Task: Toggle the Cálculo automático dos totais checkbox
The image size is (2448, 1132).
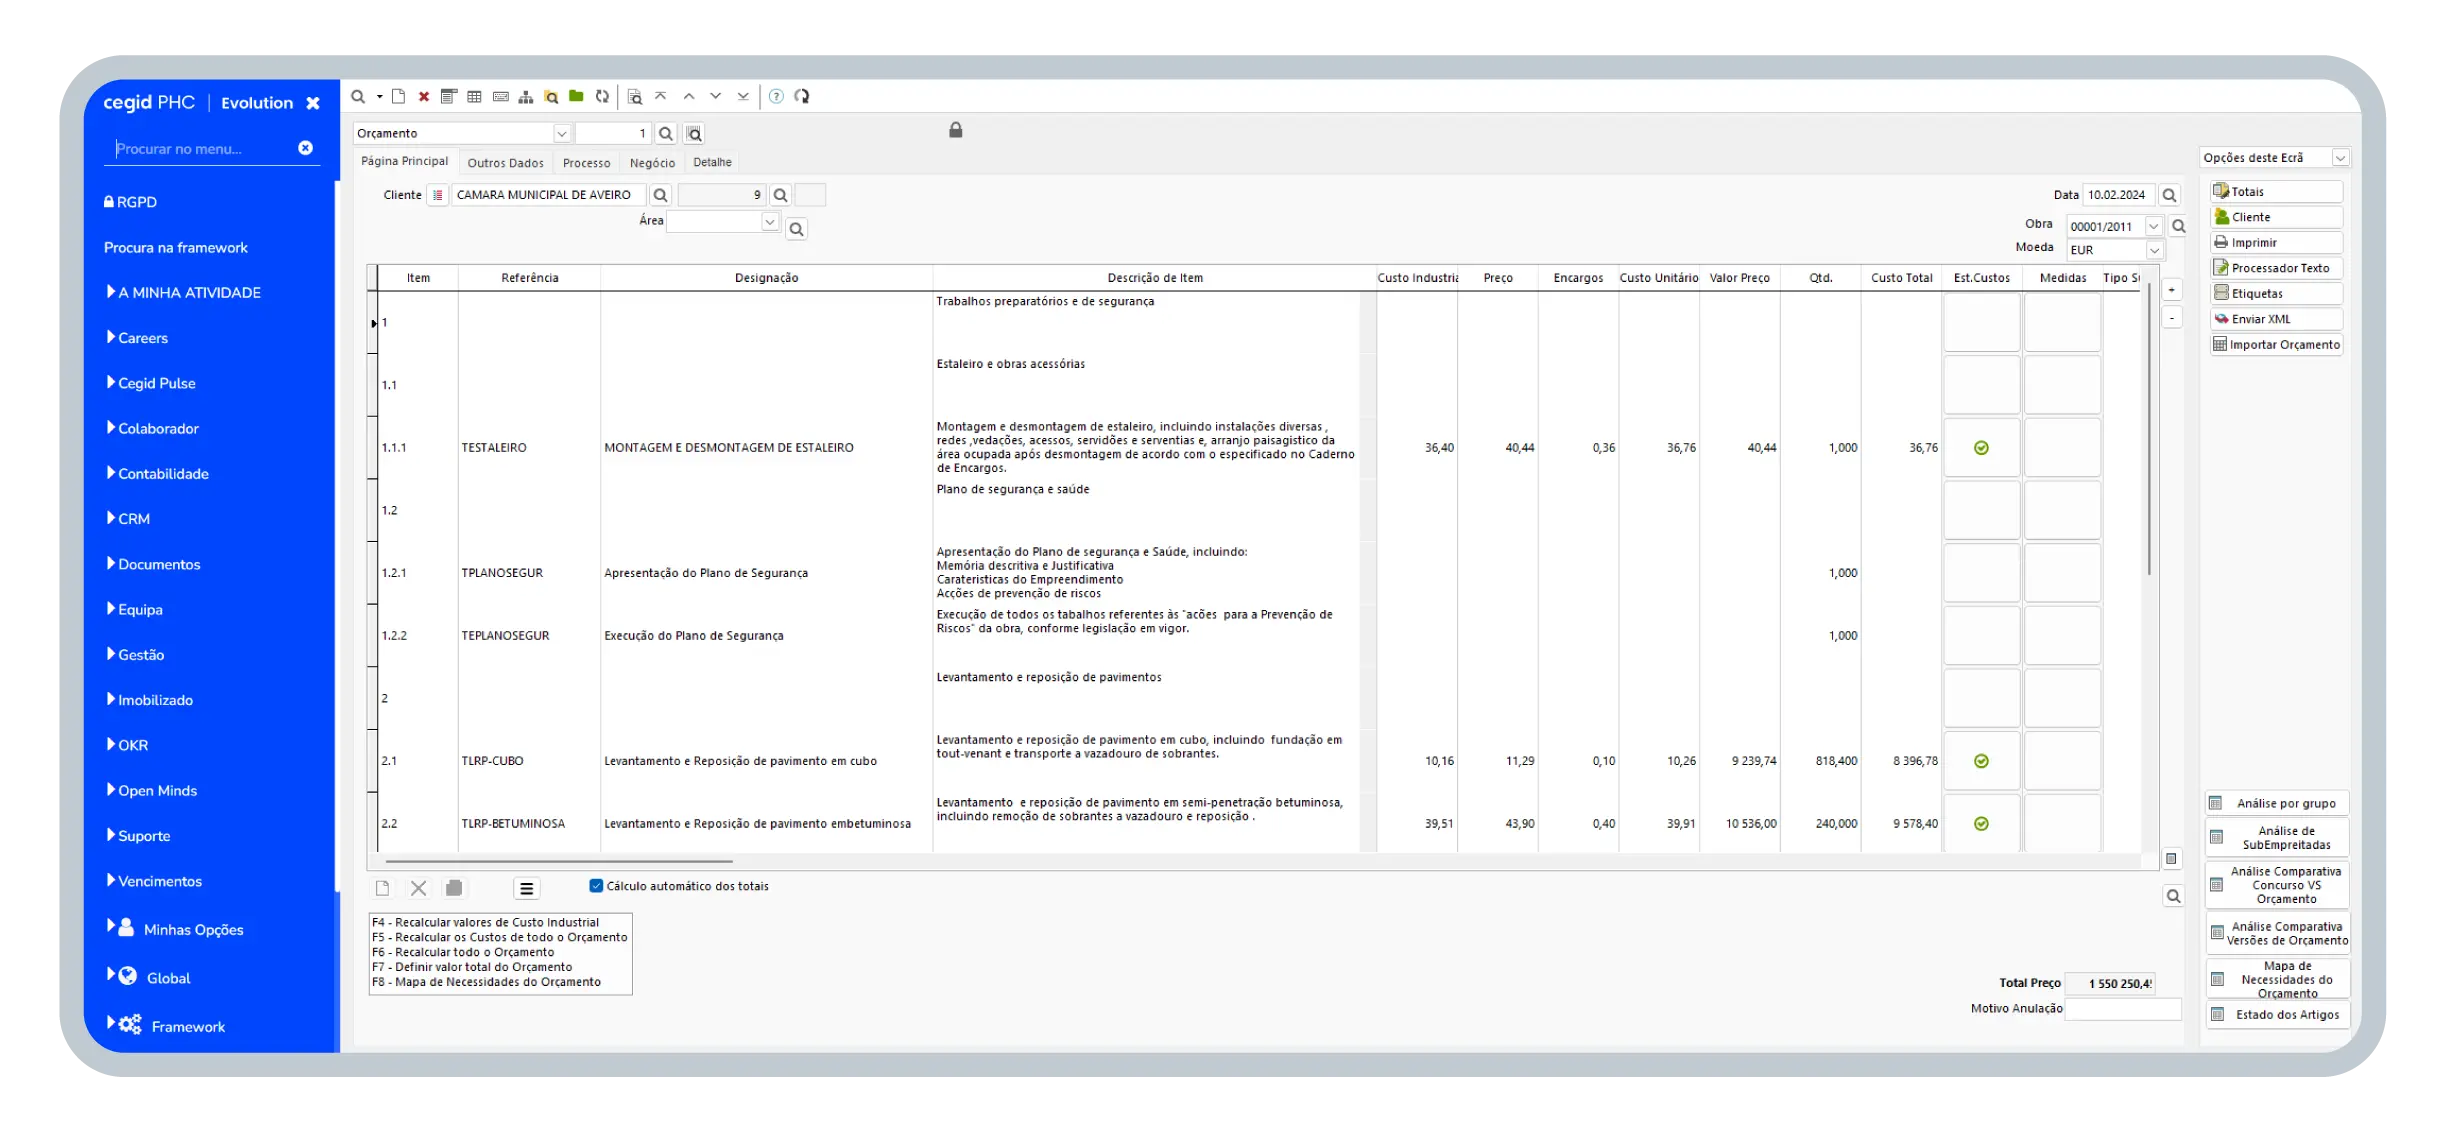Action: 596,886
